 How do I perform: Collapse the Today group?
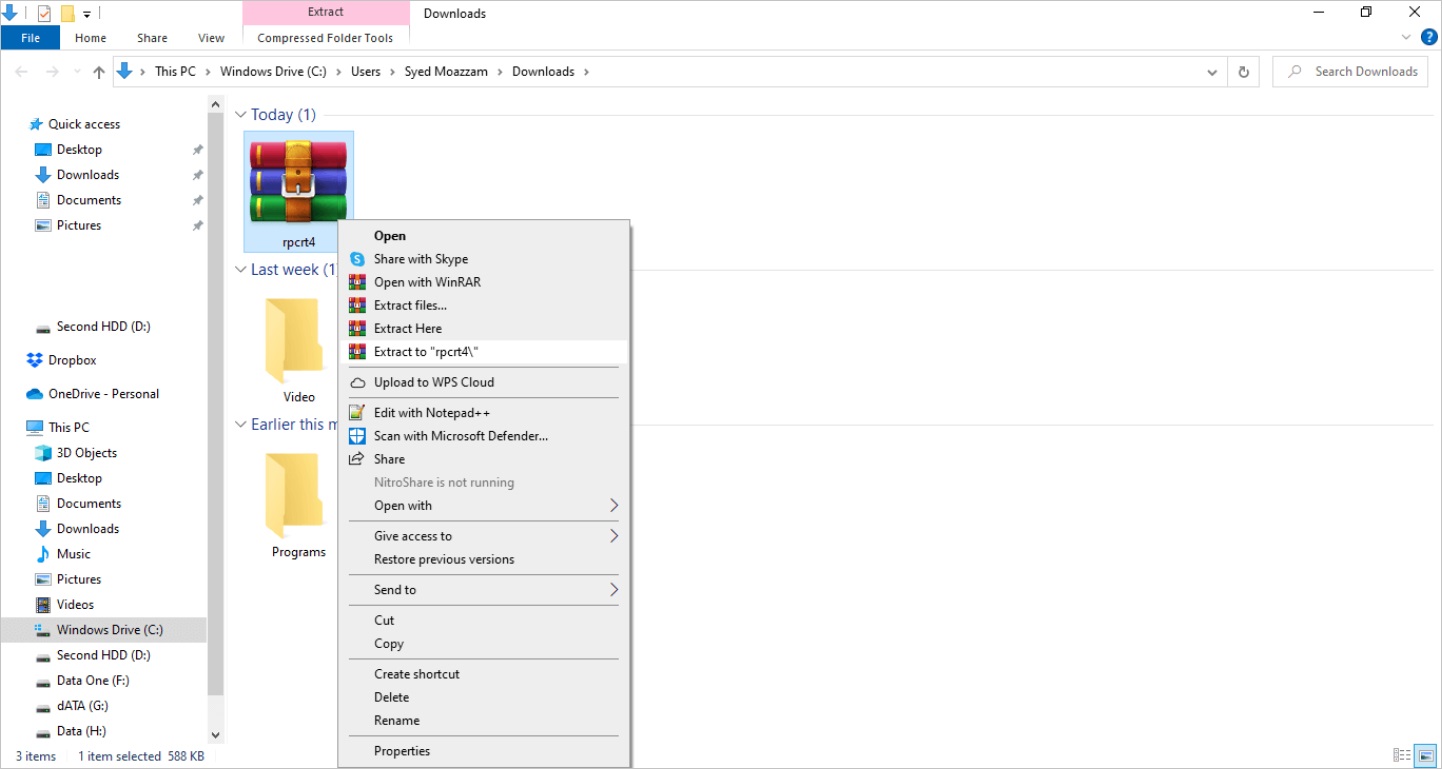click(240, 113)
